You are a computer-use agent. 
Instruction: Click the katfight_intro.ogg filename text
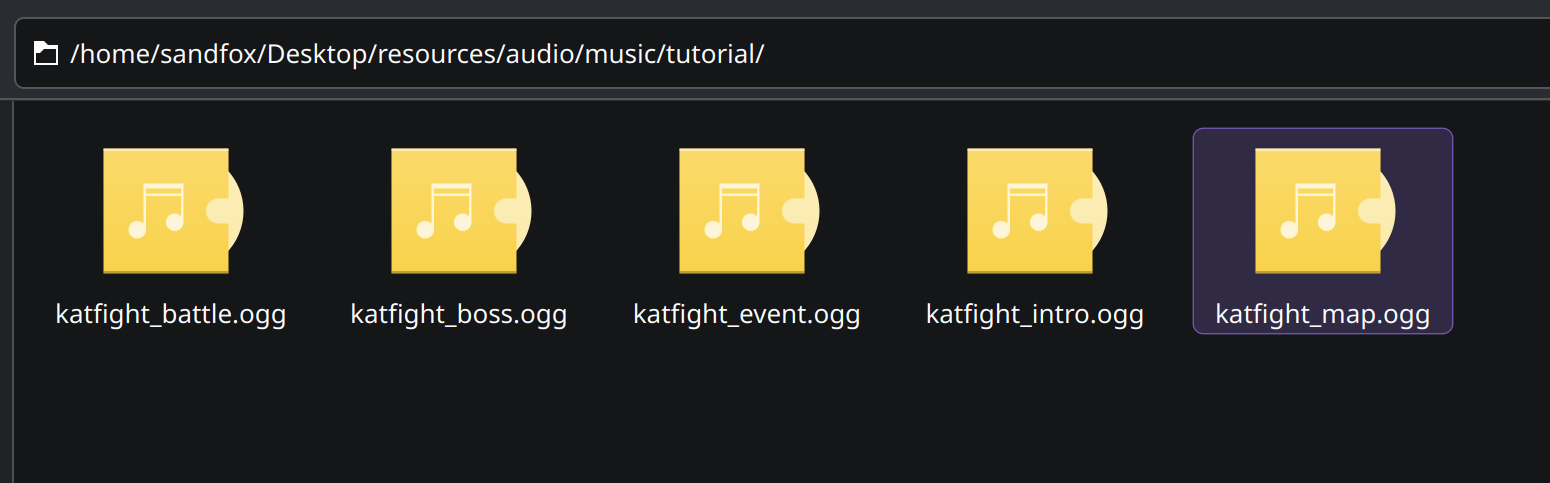(1035, 315)
